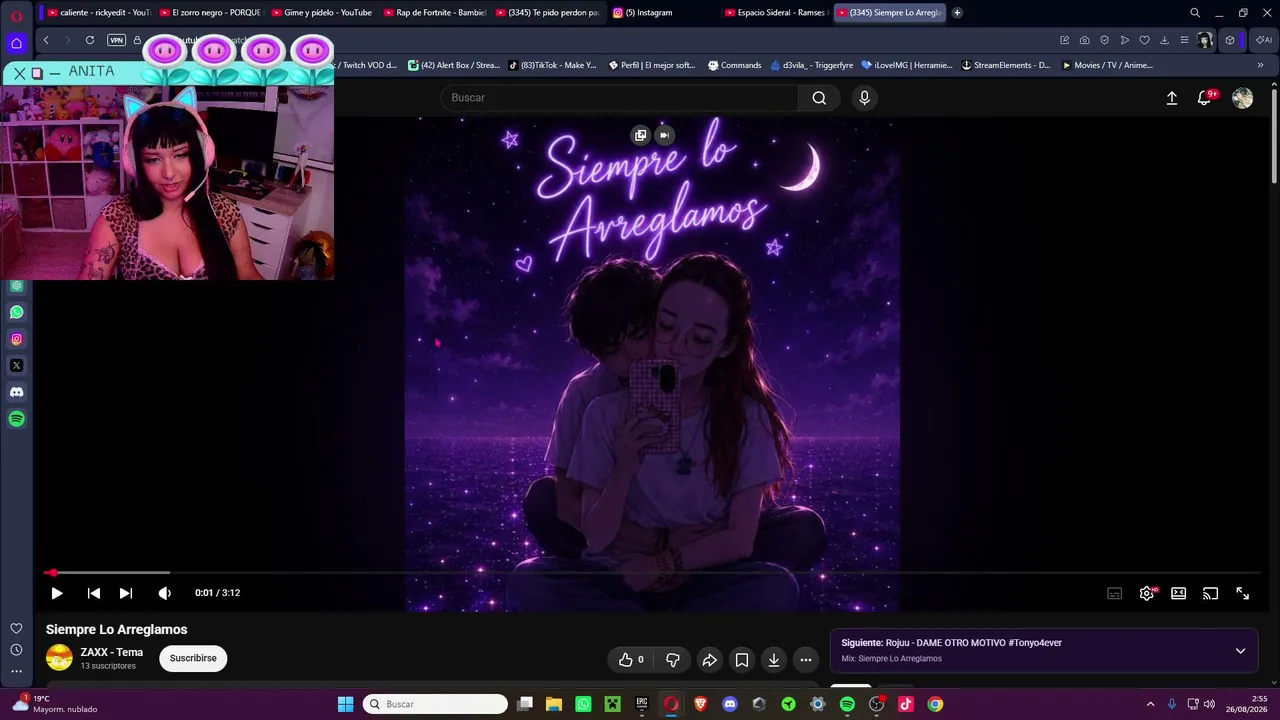Search open tabs in browser

click(x=1195, y=13)
